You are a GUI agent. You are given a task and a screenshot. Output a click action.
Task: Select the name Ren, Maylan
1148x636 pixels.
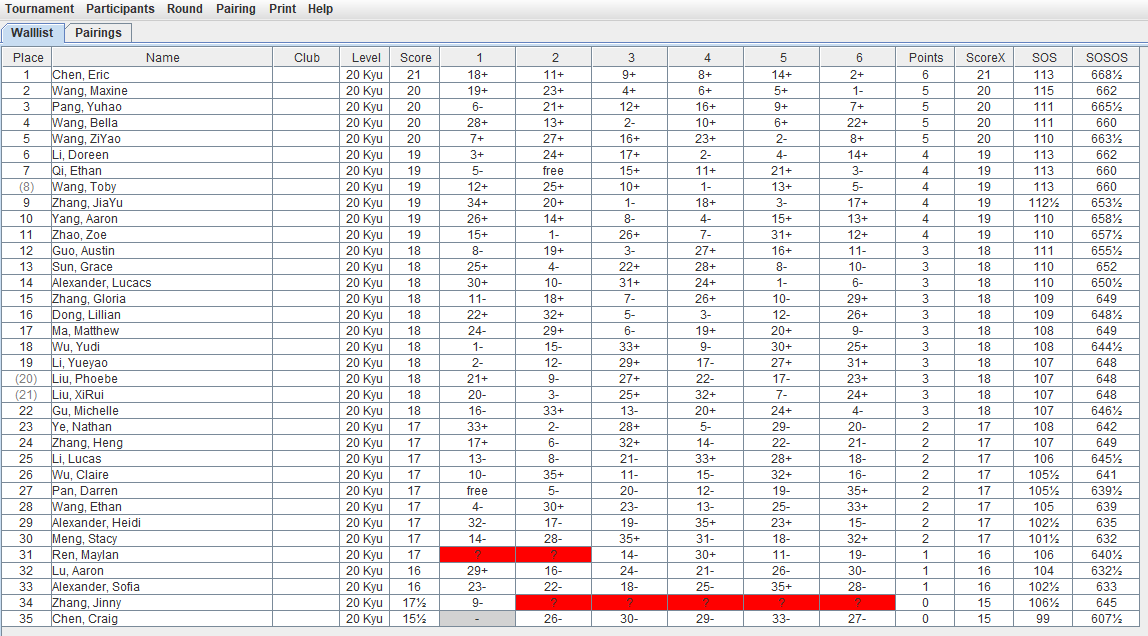[x=86, y=555]
